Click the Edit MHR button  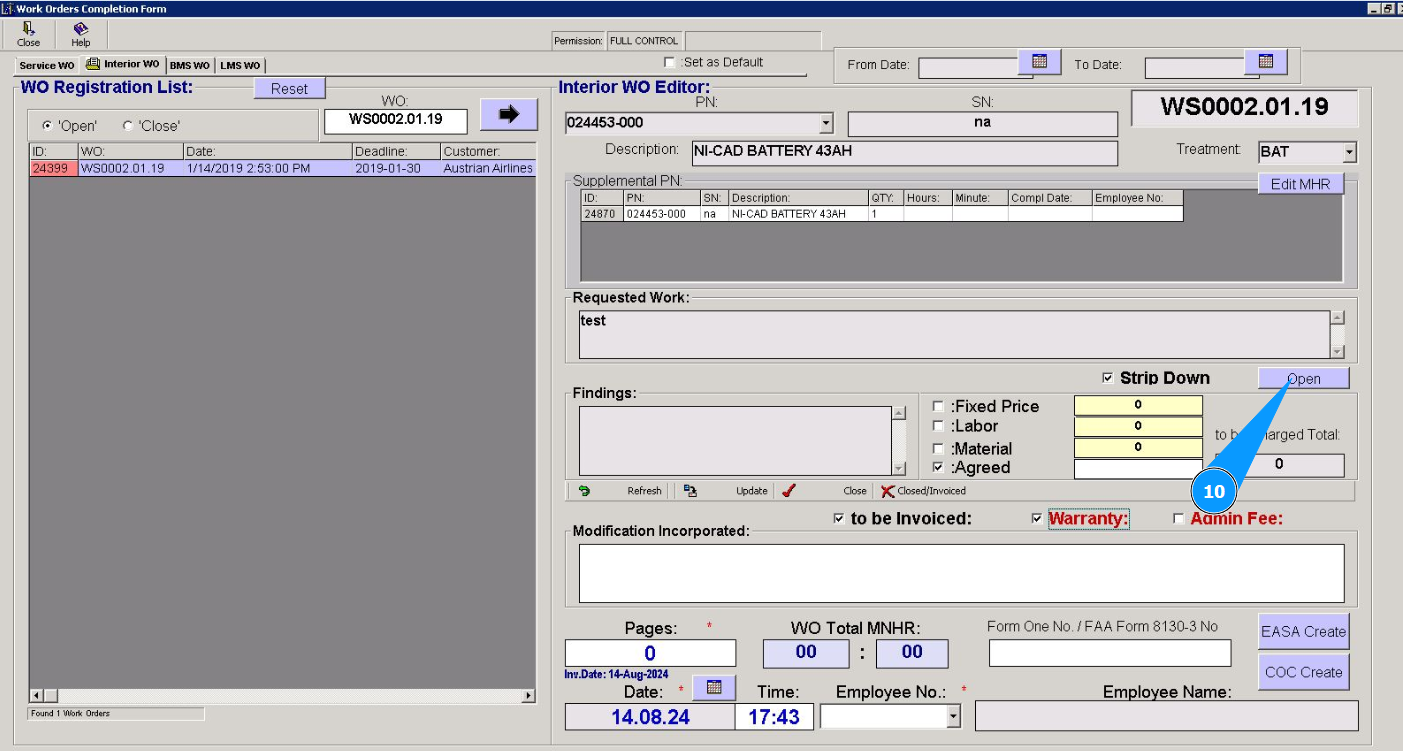[x=1300, y=184]
